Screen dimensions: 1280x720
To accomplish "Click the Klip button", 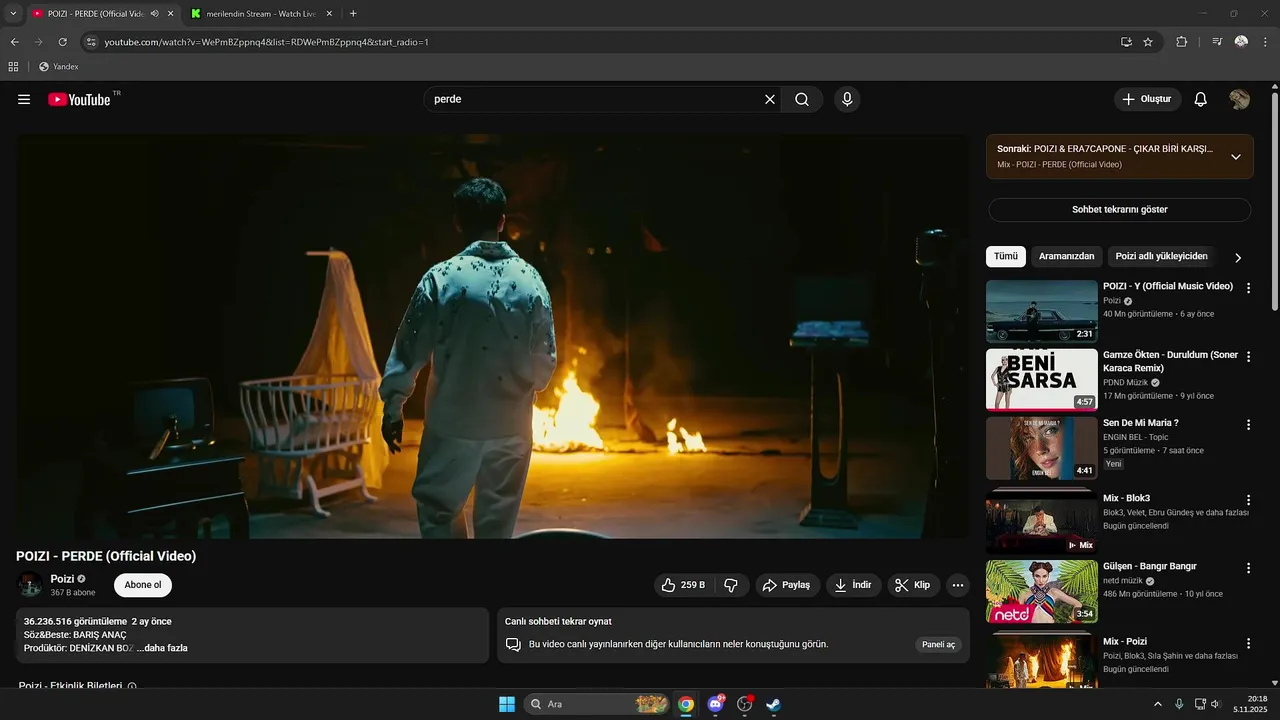I will tap(913, 585).
